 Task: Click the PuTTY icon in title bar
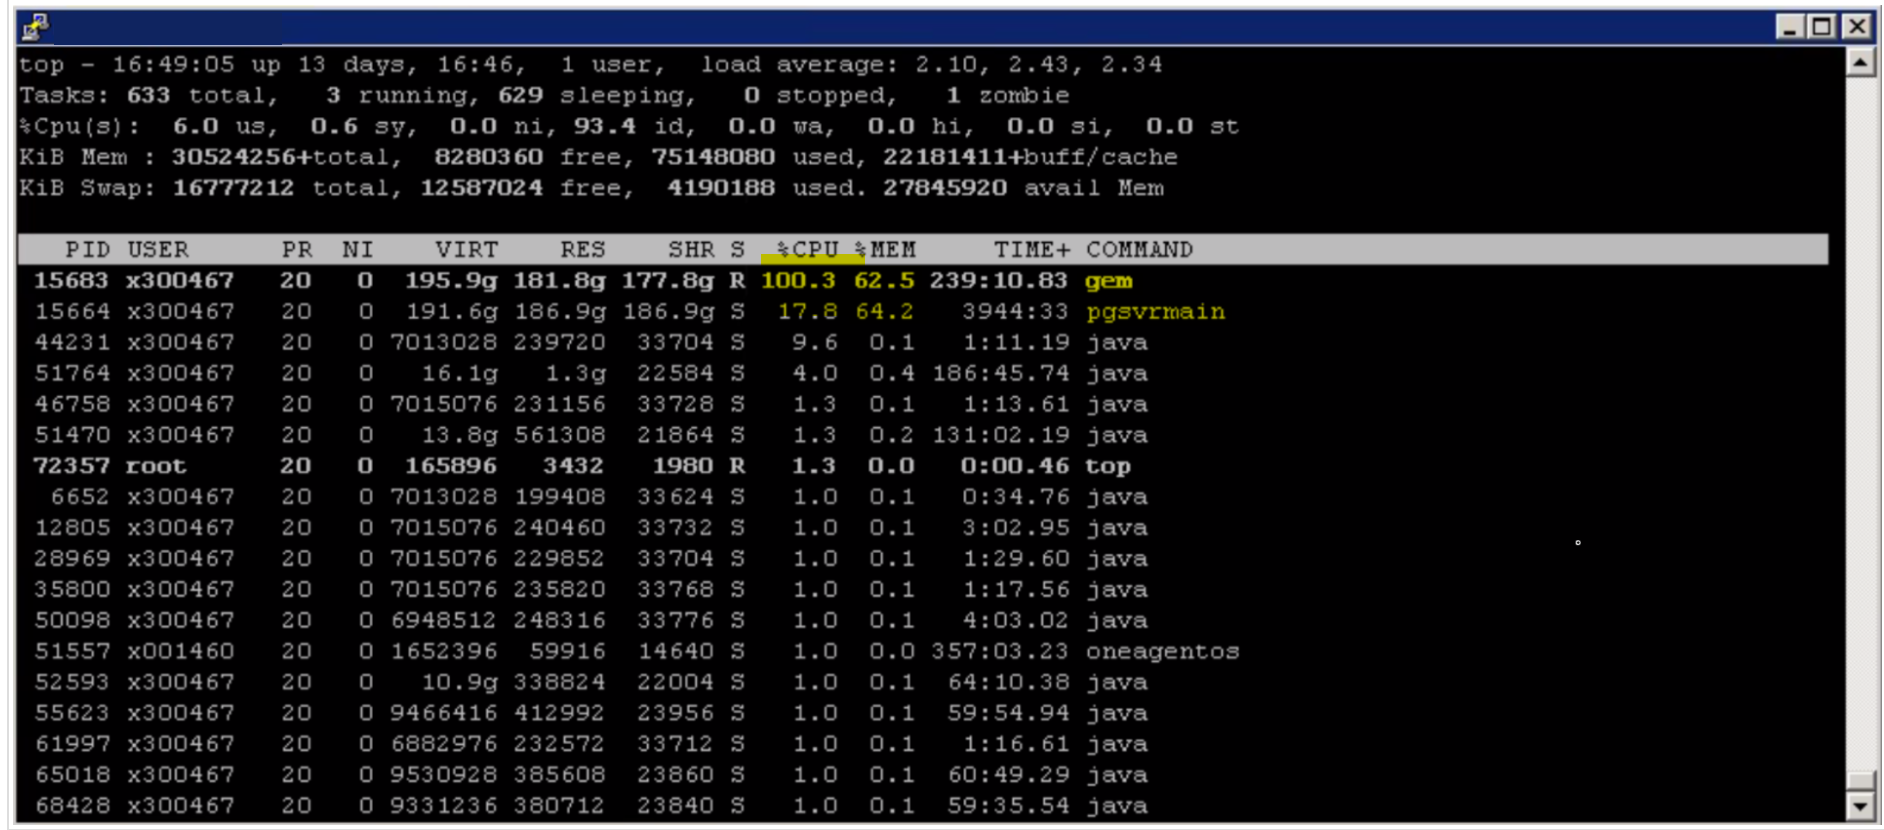point(35,27)
